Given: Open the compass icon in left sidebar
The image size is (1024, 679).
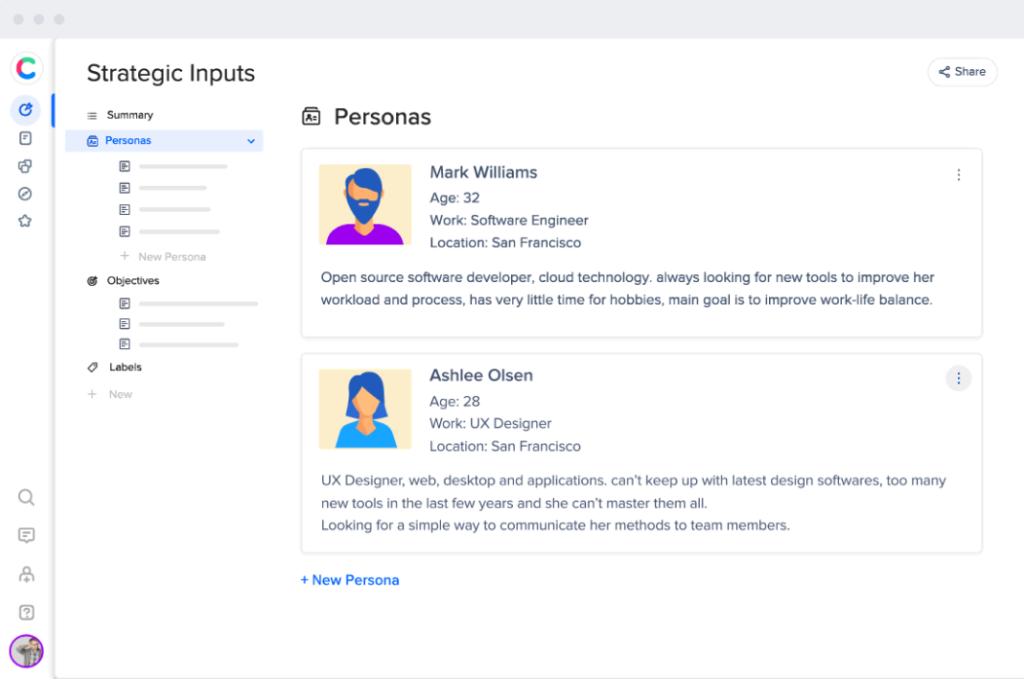Looking at the screenshot, I should [26, 193].
